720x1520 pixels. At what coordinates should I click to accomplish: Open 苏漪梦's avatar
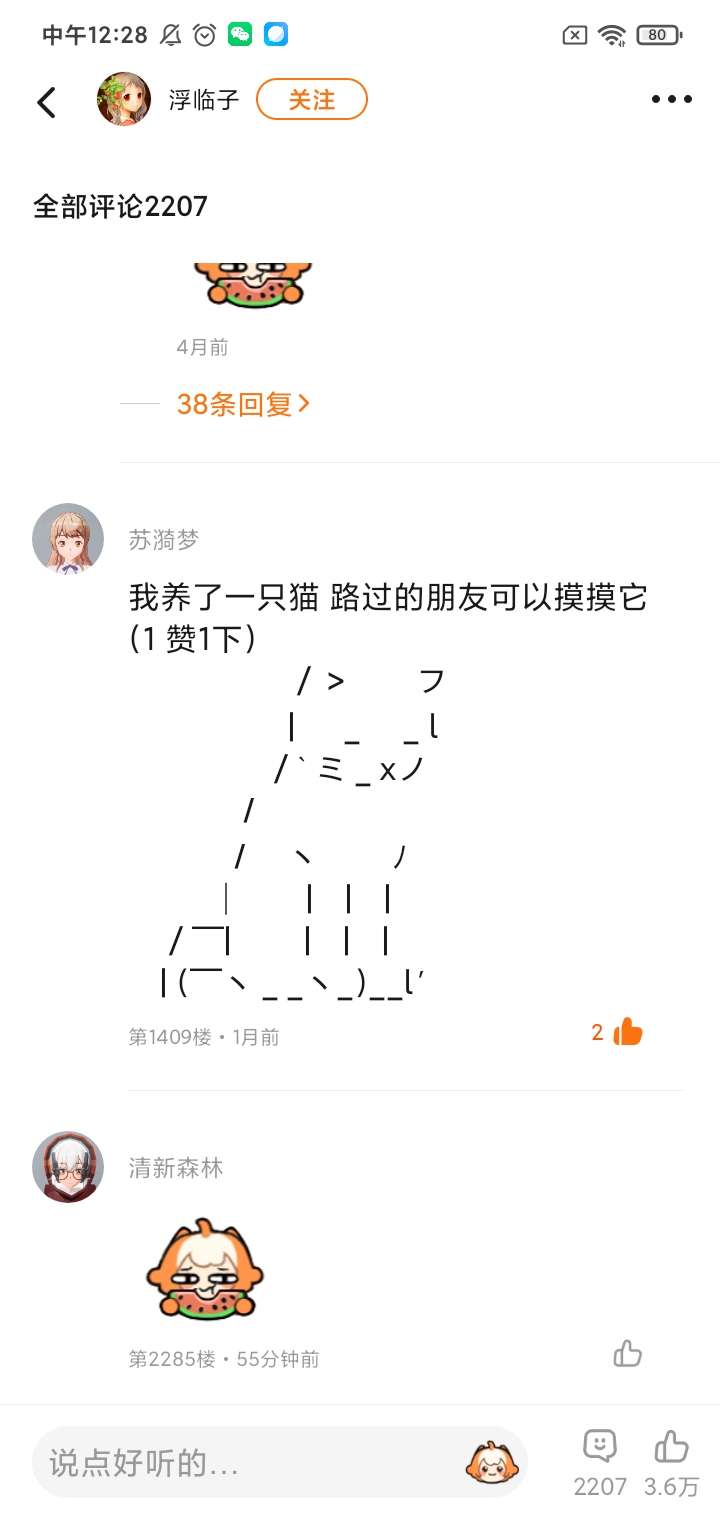pyautogui.click(x=68, y=539)
